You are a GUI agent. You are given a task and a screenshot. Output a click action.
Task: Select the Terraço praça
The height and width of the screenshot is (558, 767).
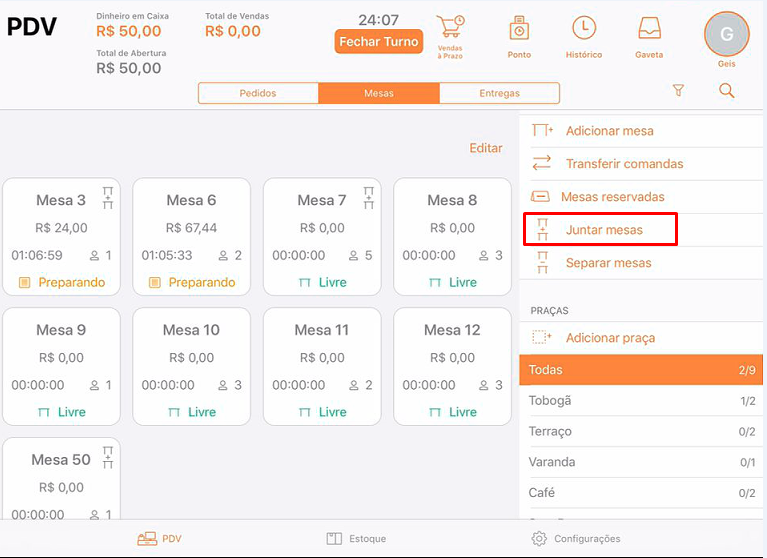[641, 431]
